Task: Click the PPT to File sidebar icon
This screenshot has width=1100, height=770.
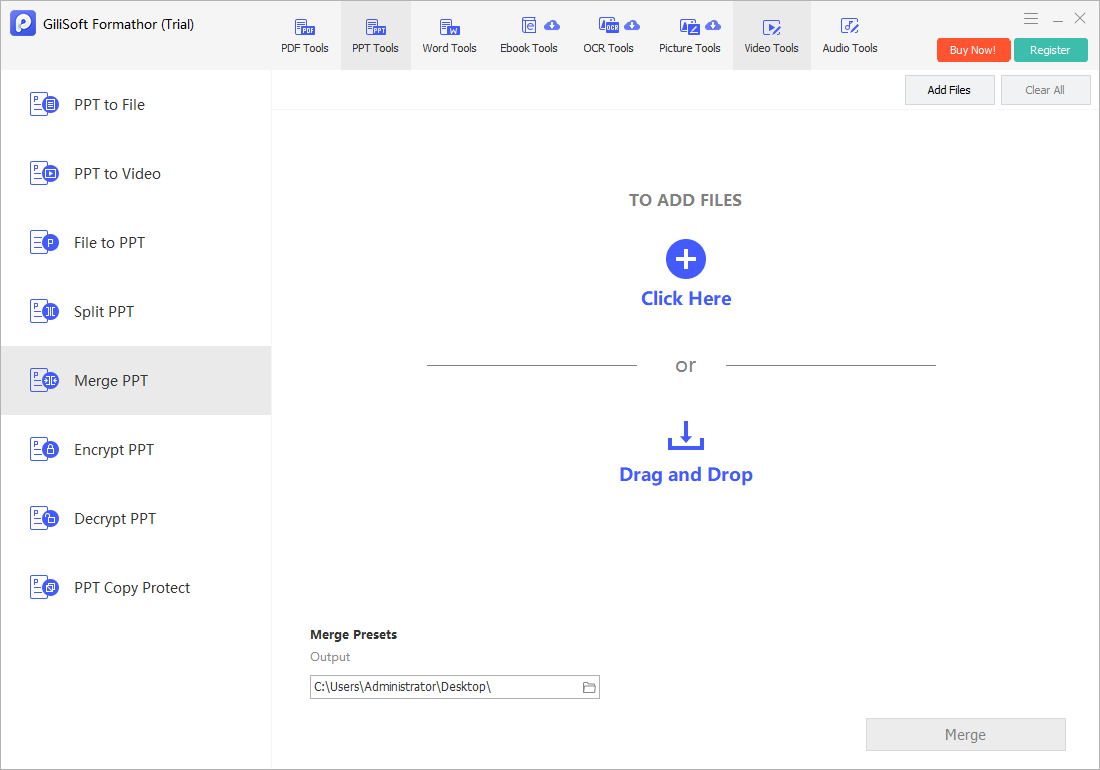Action: coord(44,104)
